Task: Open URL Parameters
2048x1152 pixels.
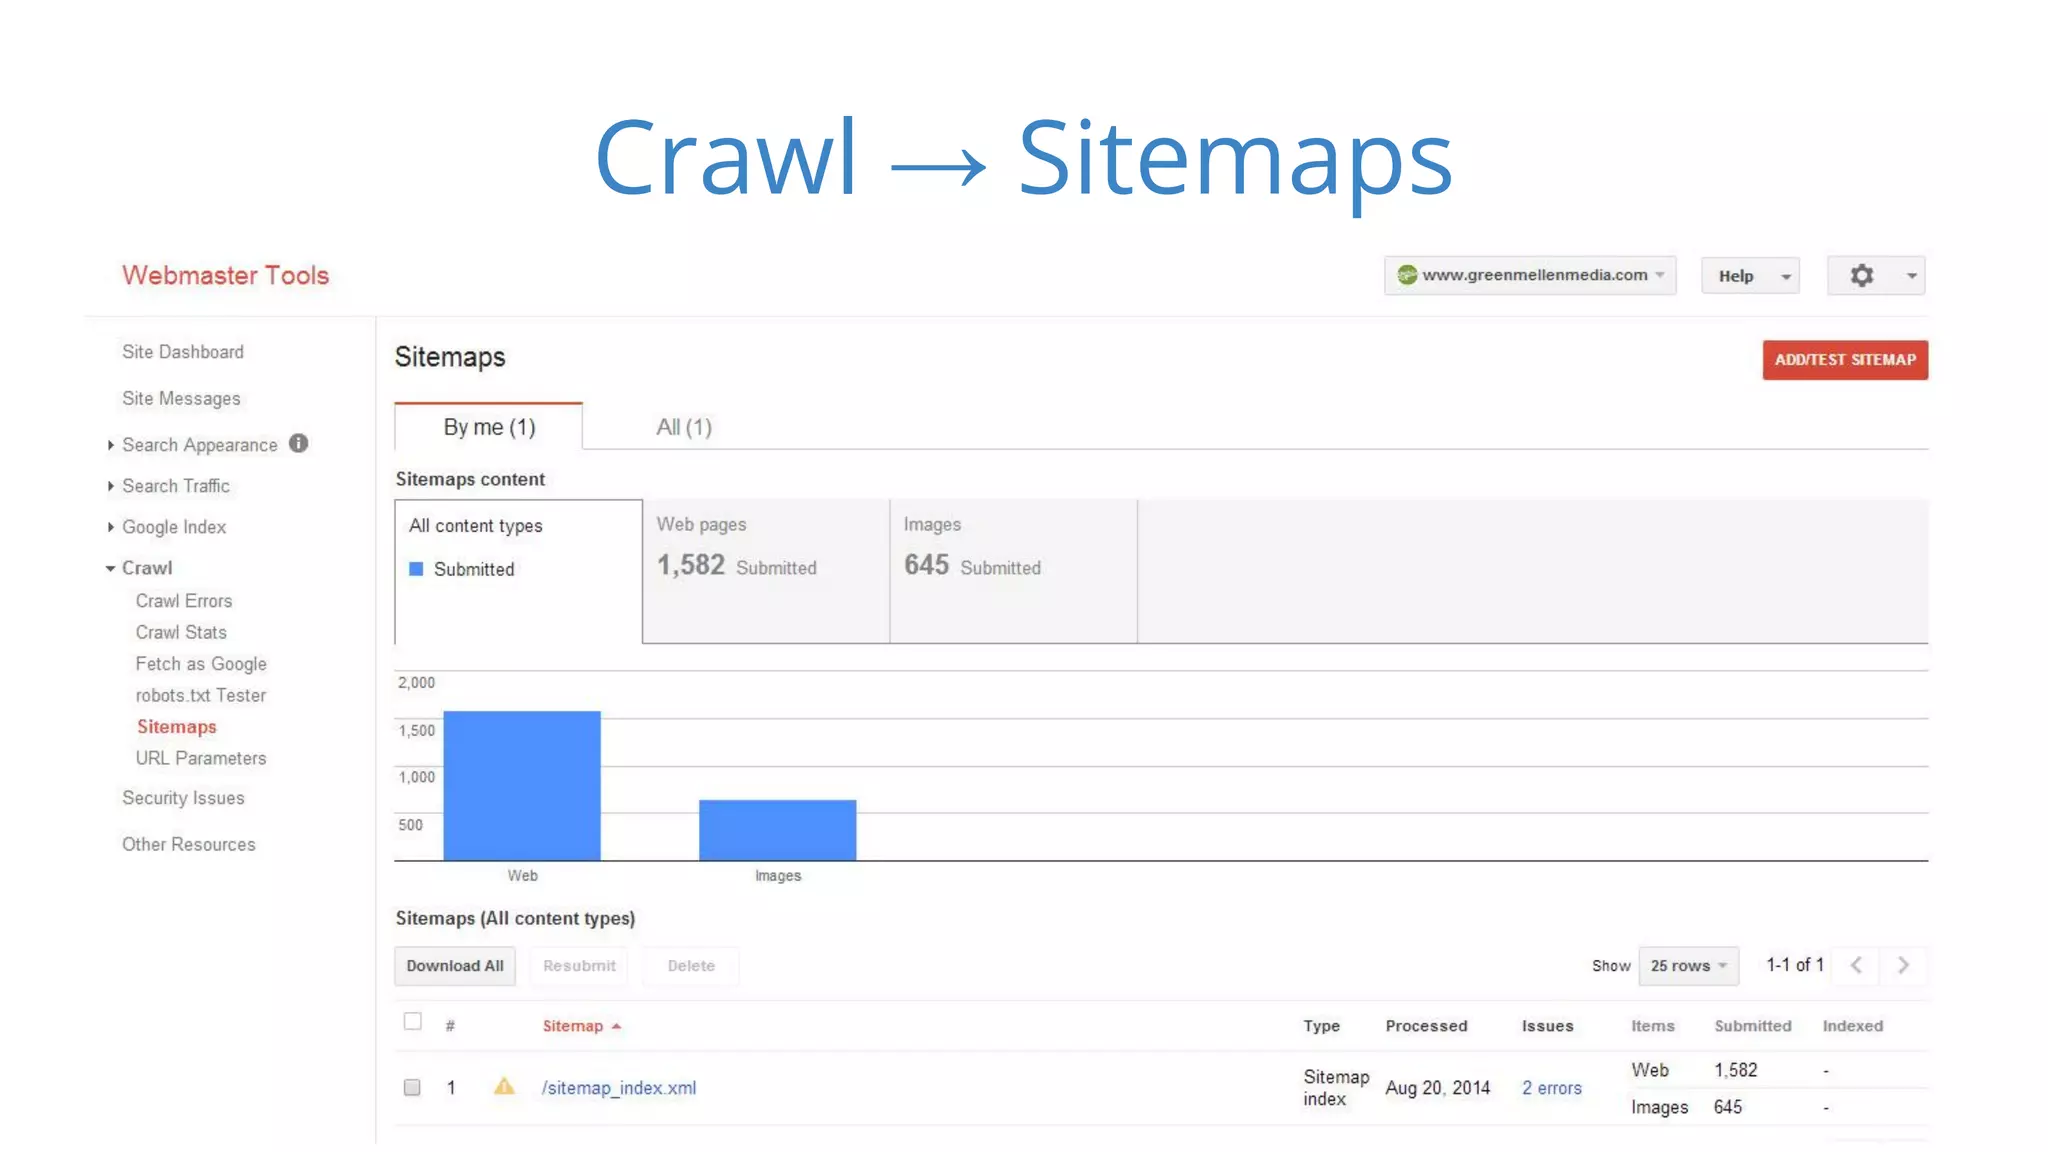Action: pyautogui.click(x=201, y=758)
